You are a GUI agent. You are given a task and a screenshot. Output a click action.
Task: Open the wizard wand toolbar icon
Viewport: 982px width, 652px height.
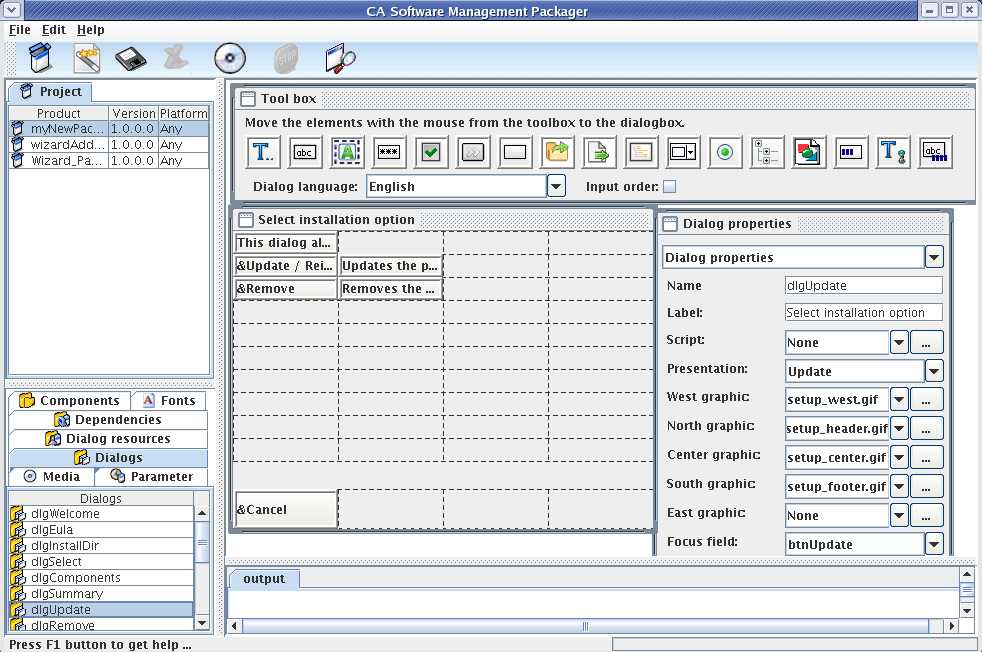(x=87, y=59)
